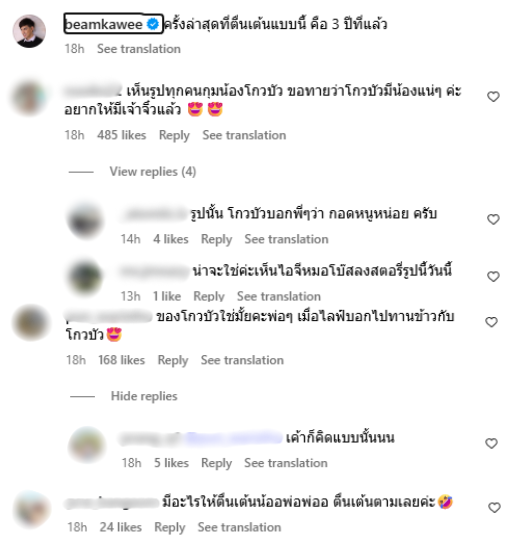Image resolution: width=528 pixels, height=546 pixels.
Task: Open beamkawee profile picture
Action: coord(29,31)
